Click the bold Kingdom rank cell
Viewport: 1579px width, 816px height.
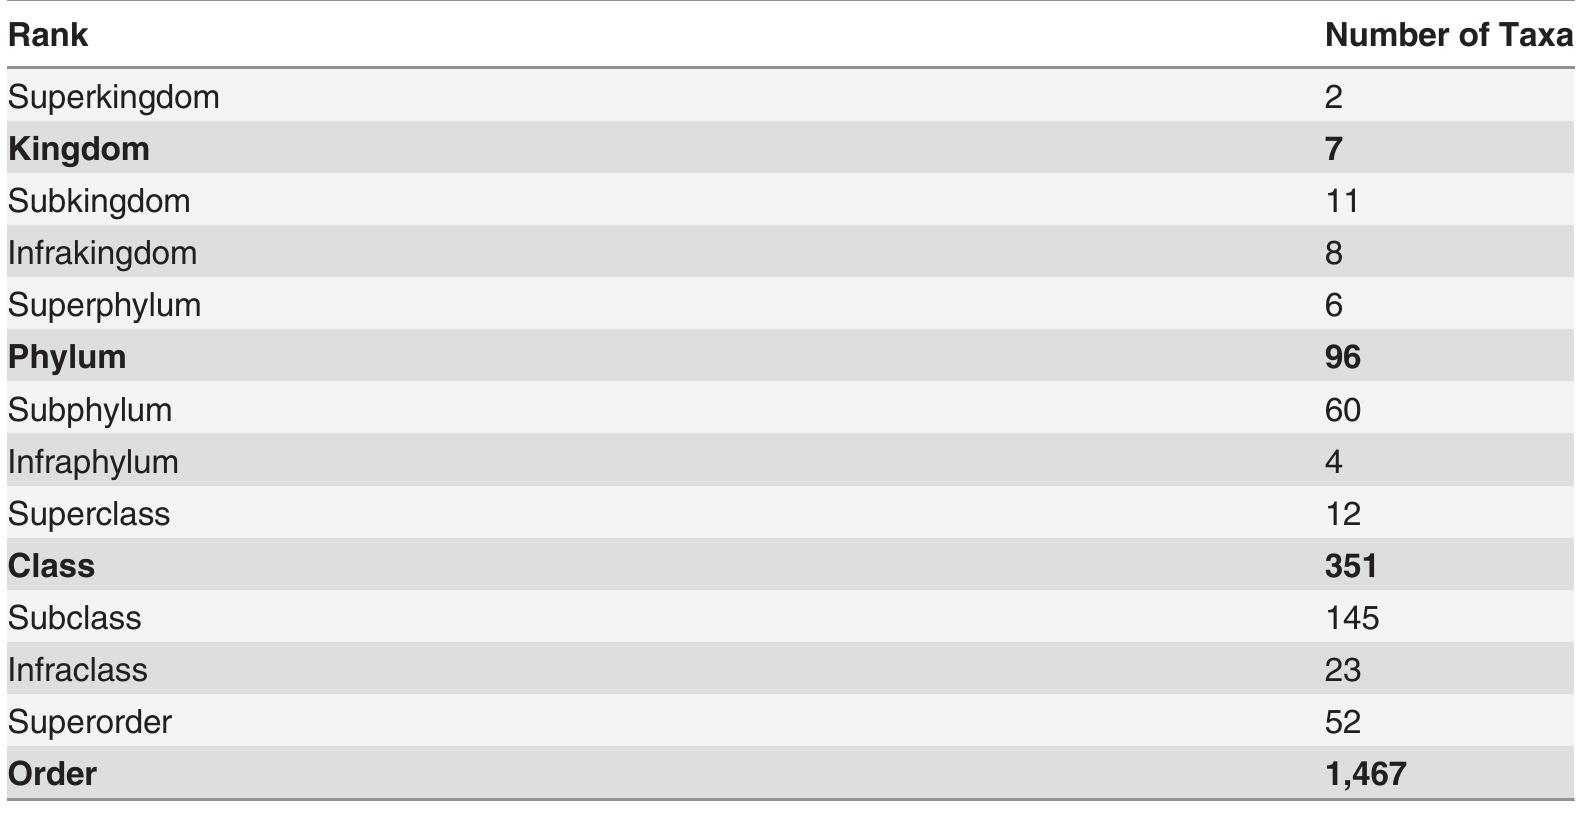79,149
